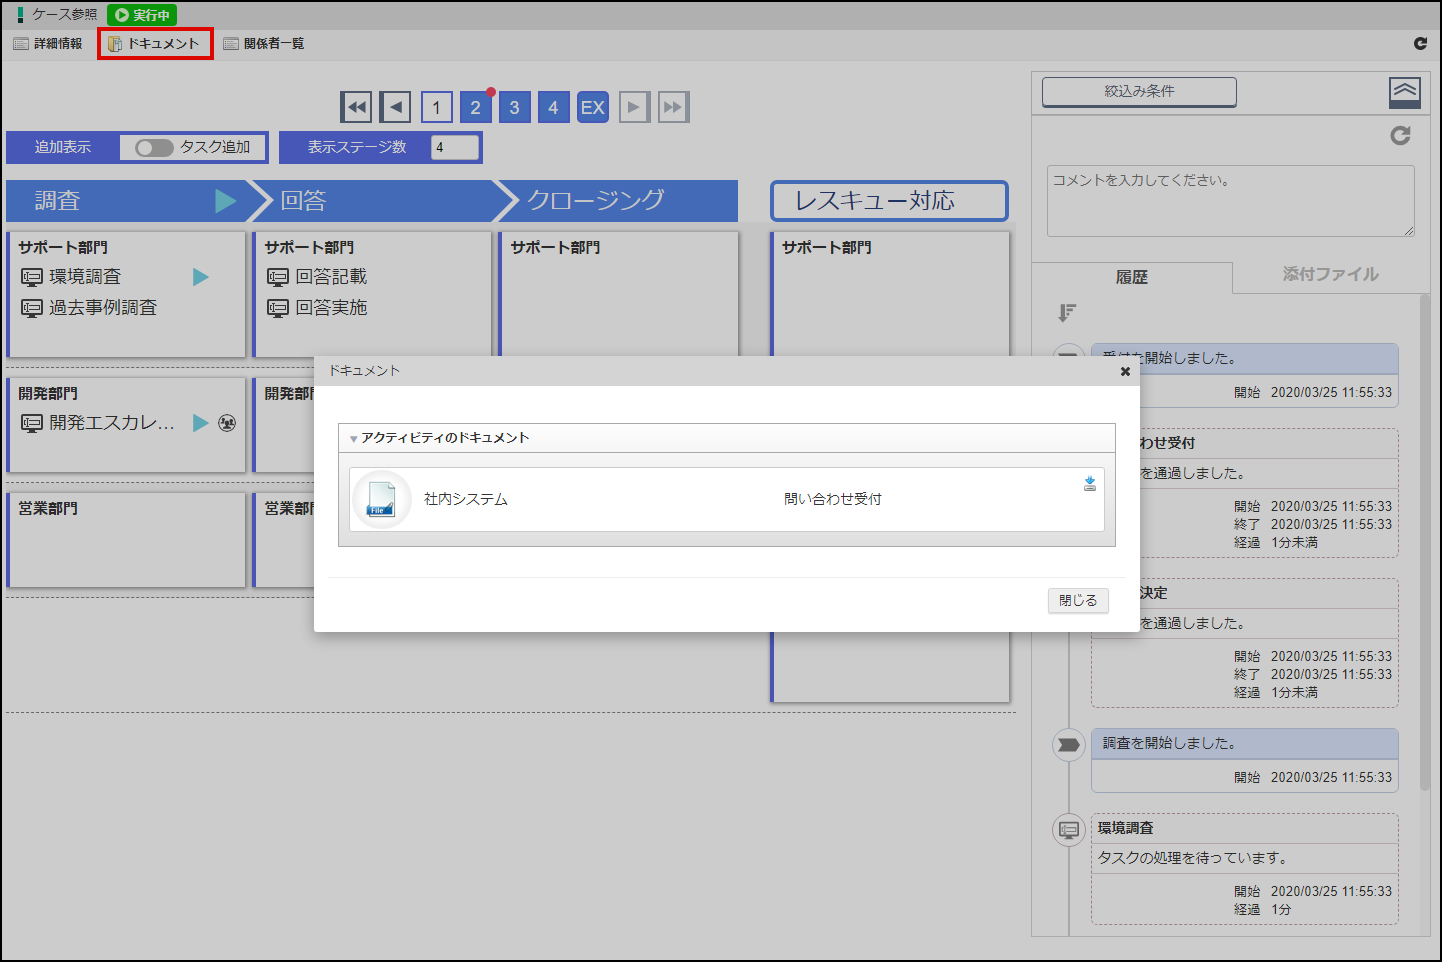Screen dimensions: 1442x962
Task: Click the comment input text area
Action: click(1230, 201)
